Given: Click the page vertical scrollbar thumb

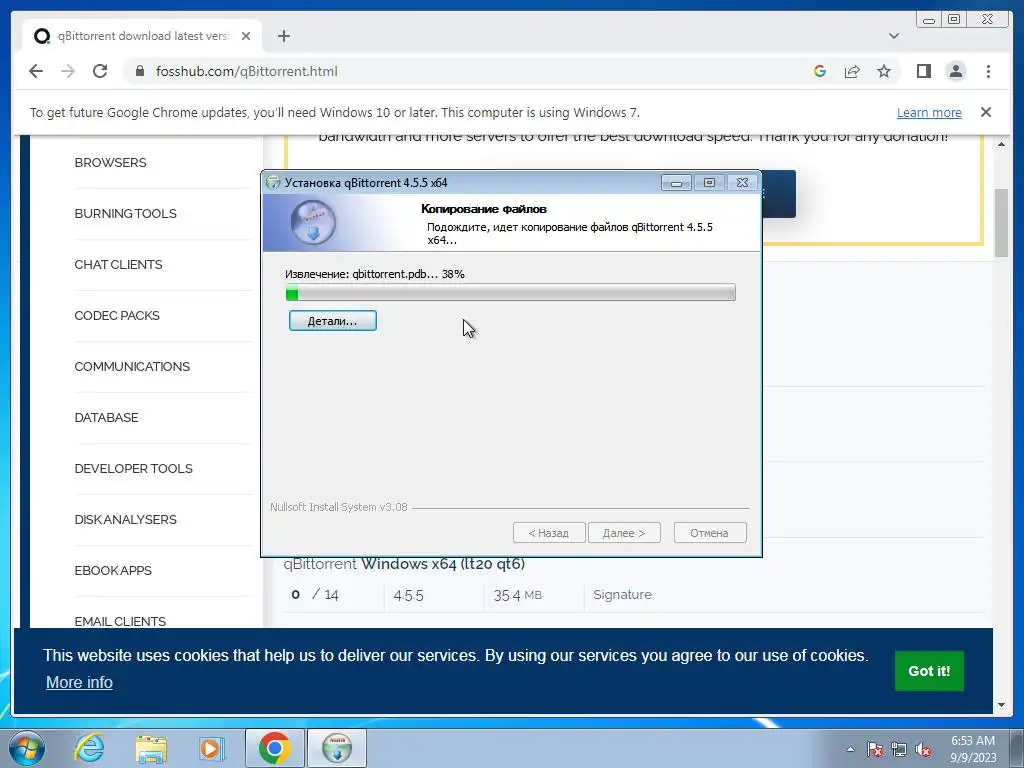Looking at the screenshot, I should pyautogui.click(x=1001, y=223).
